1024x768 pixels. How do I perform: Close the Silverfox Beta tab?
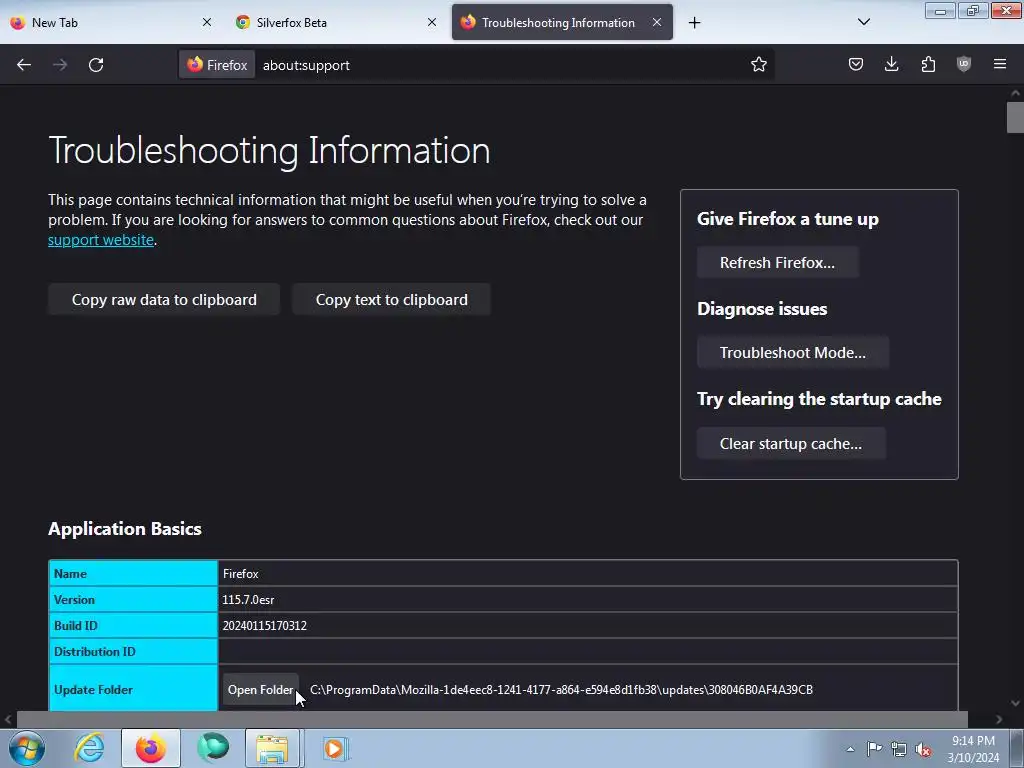pos(432,22)
